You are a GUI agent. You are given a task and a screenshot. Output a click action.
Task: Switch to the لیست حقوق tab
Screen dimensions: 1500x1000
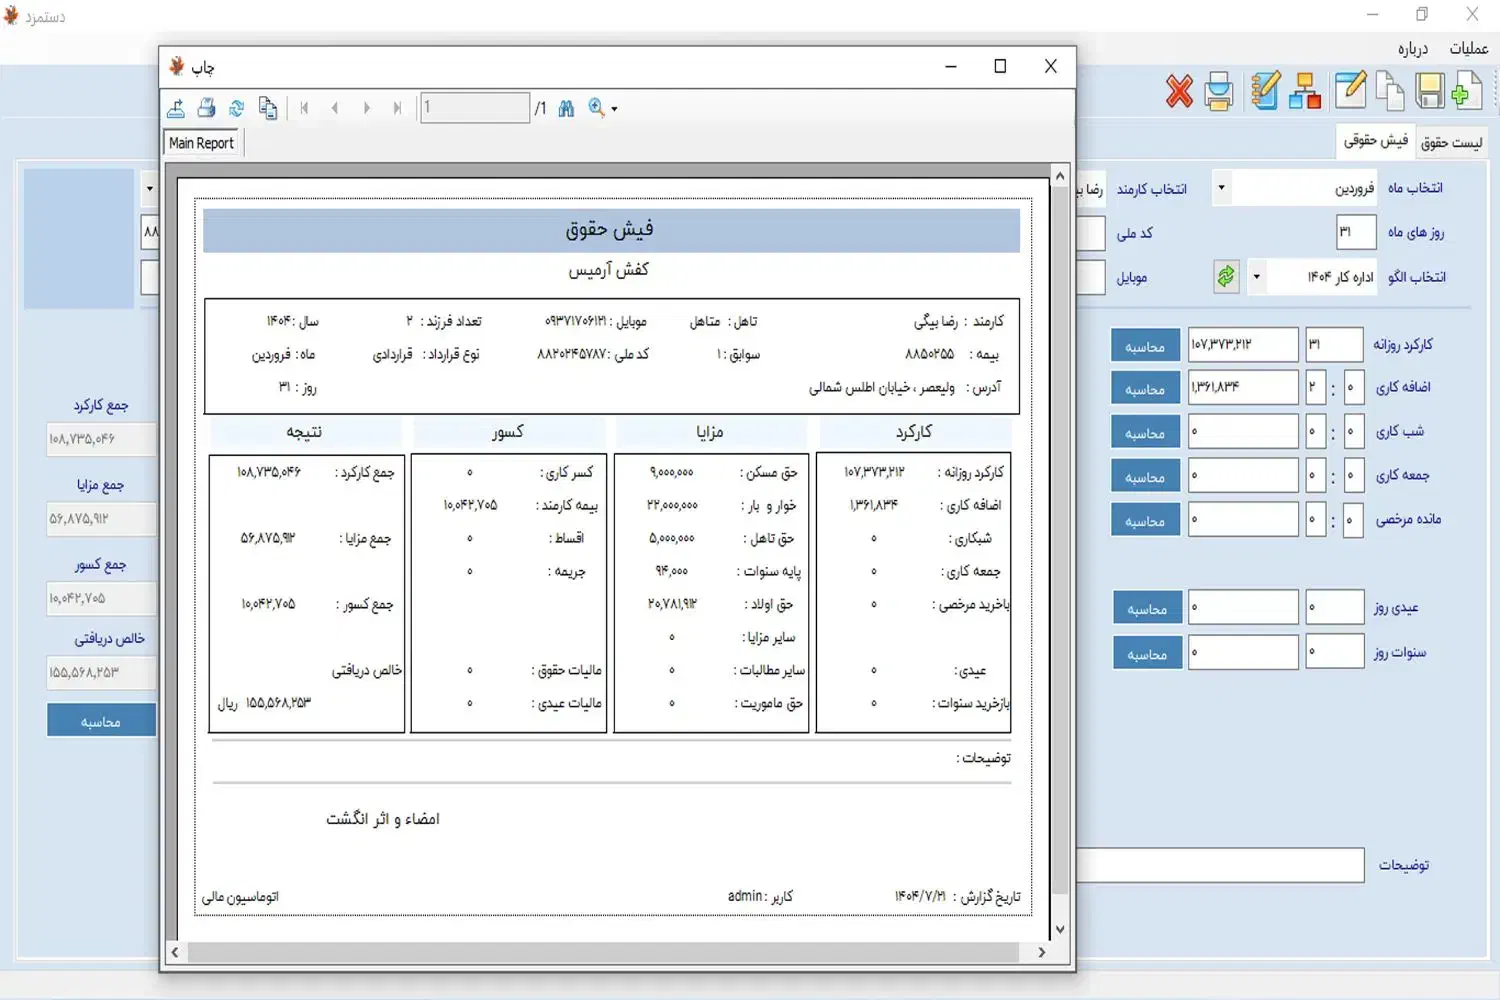1452,141
